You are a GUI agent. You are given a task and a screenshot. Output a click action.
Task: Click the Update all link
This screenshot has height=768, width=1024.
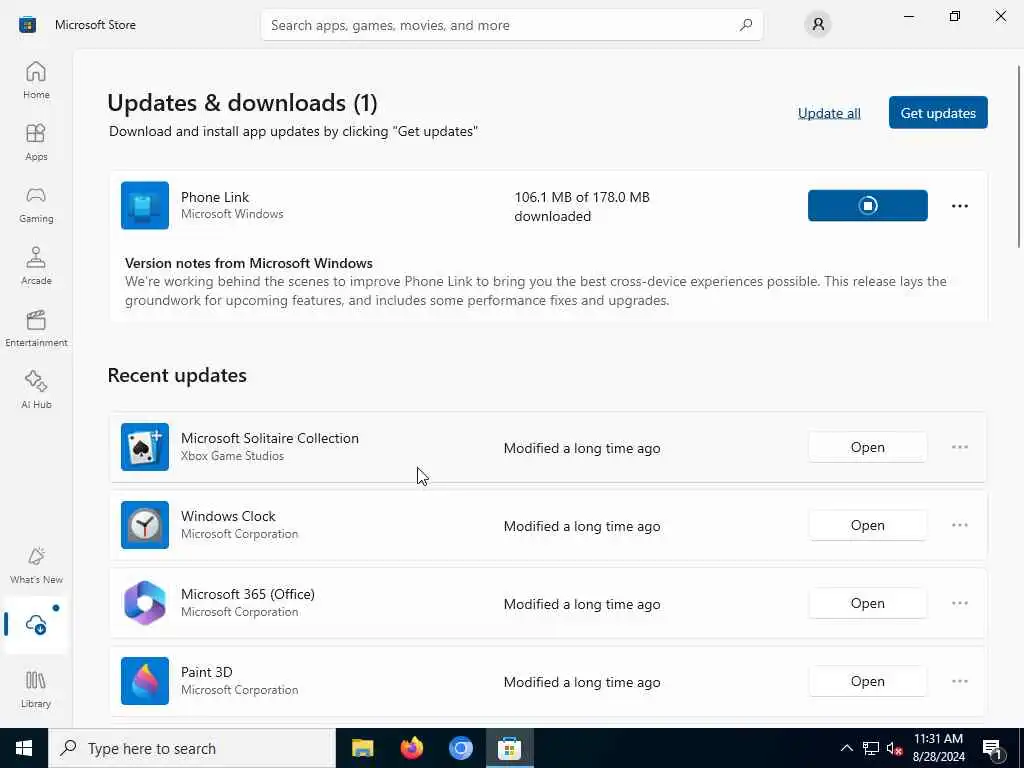829,113
